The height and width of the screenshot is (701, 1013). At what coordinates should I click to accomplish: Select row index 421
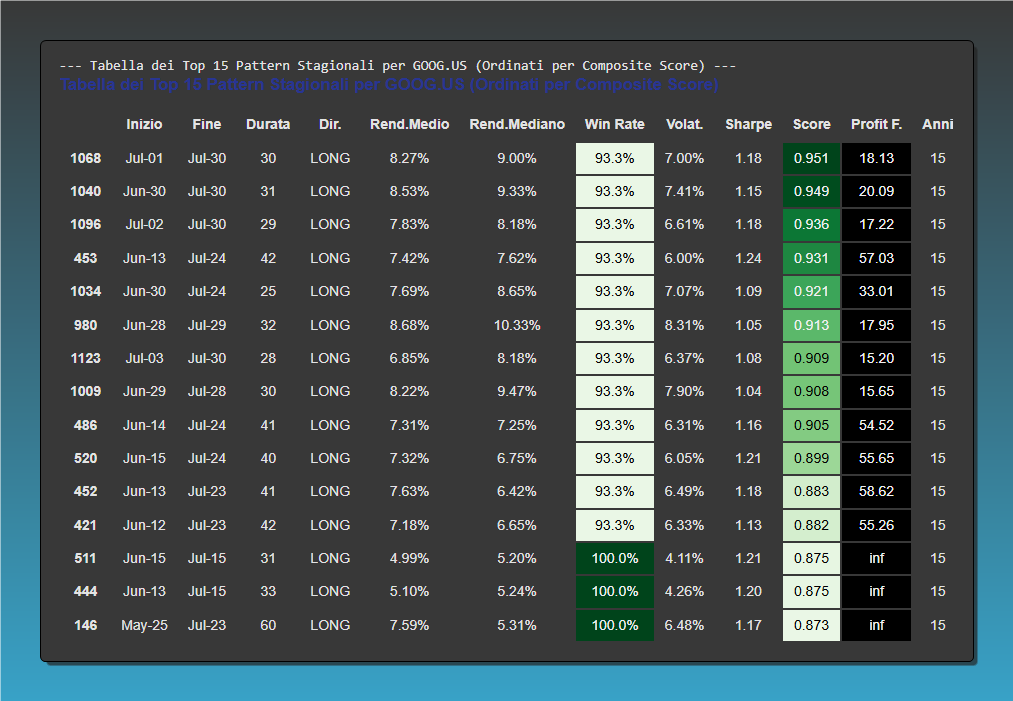pyautogui.click(x=85, y=525)
